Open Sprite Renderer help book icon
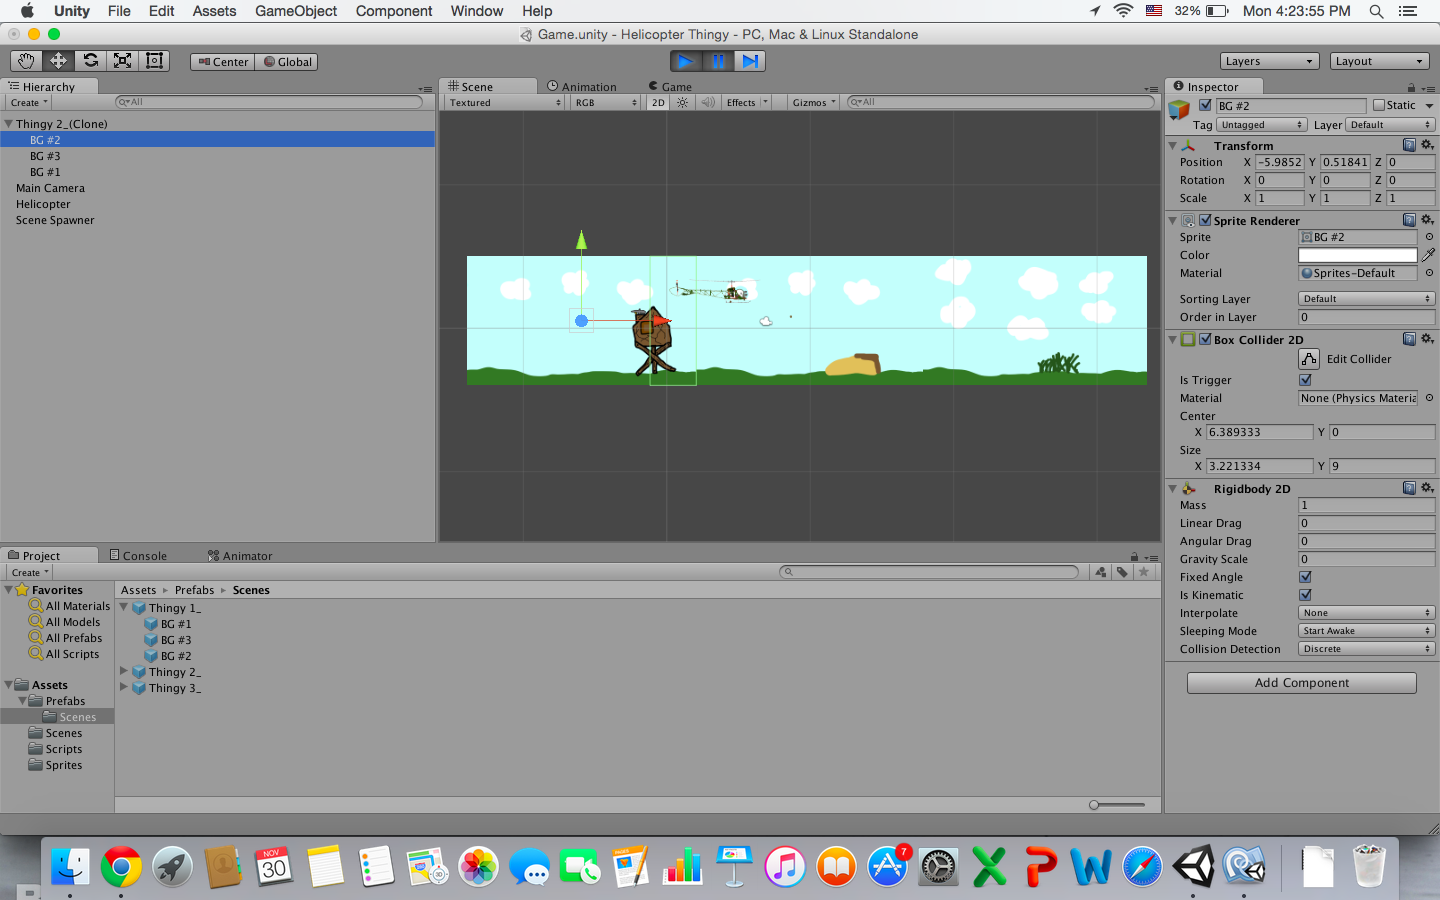The image size is (1440, 900). [1409, 220]
